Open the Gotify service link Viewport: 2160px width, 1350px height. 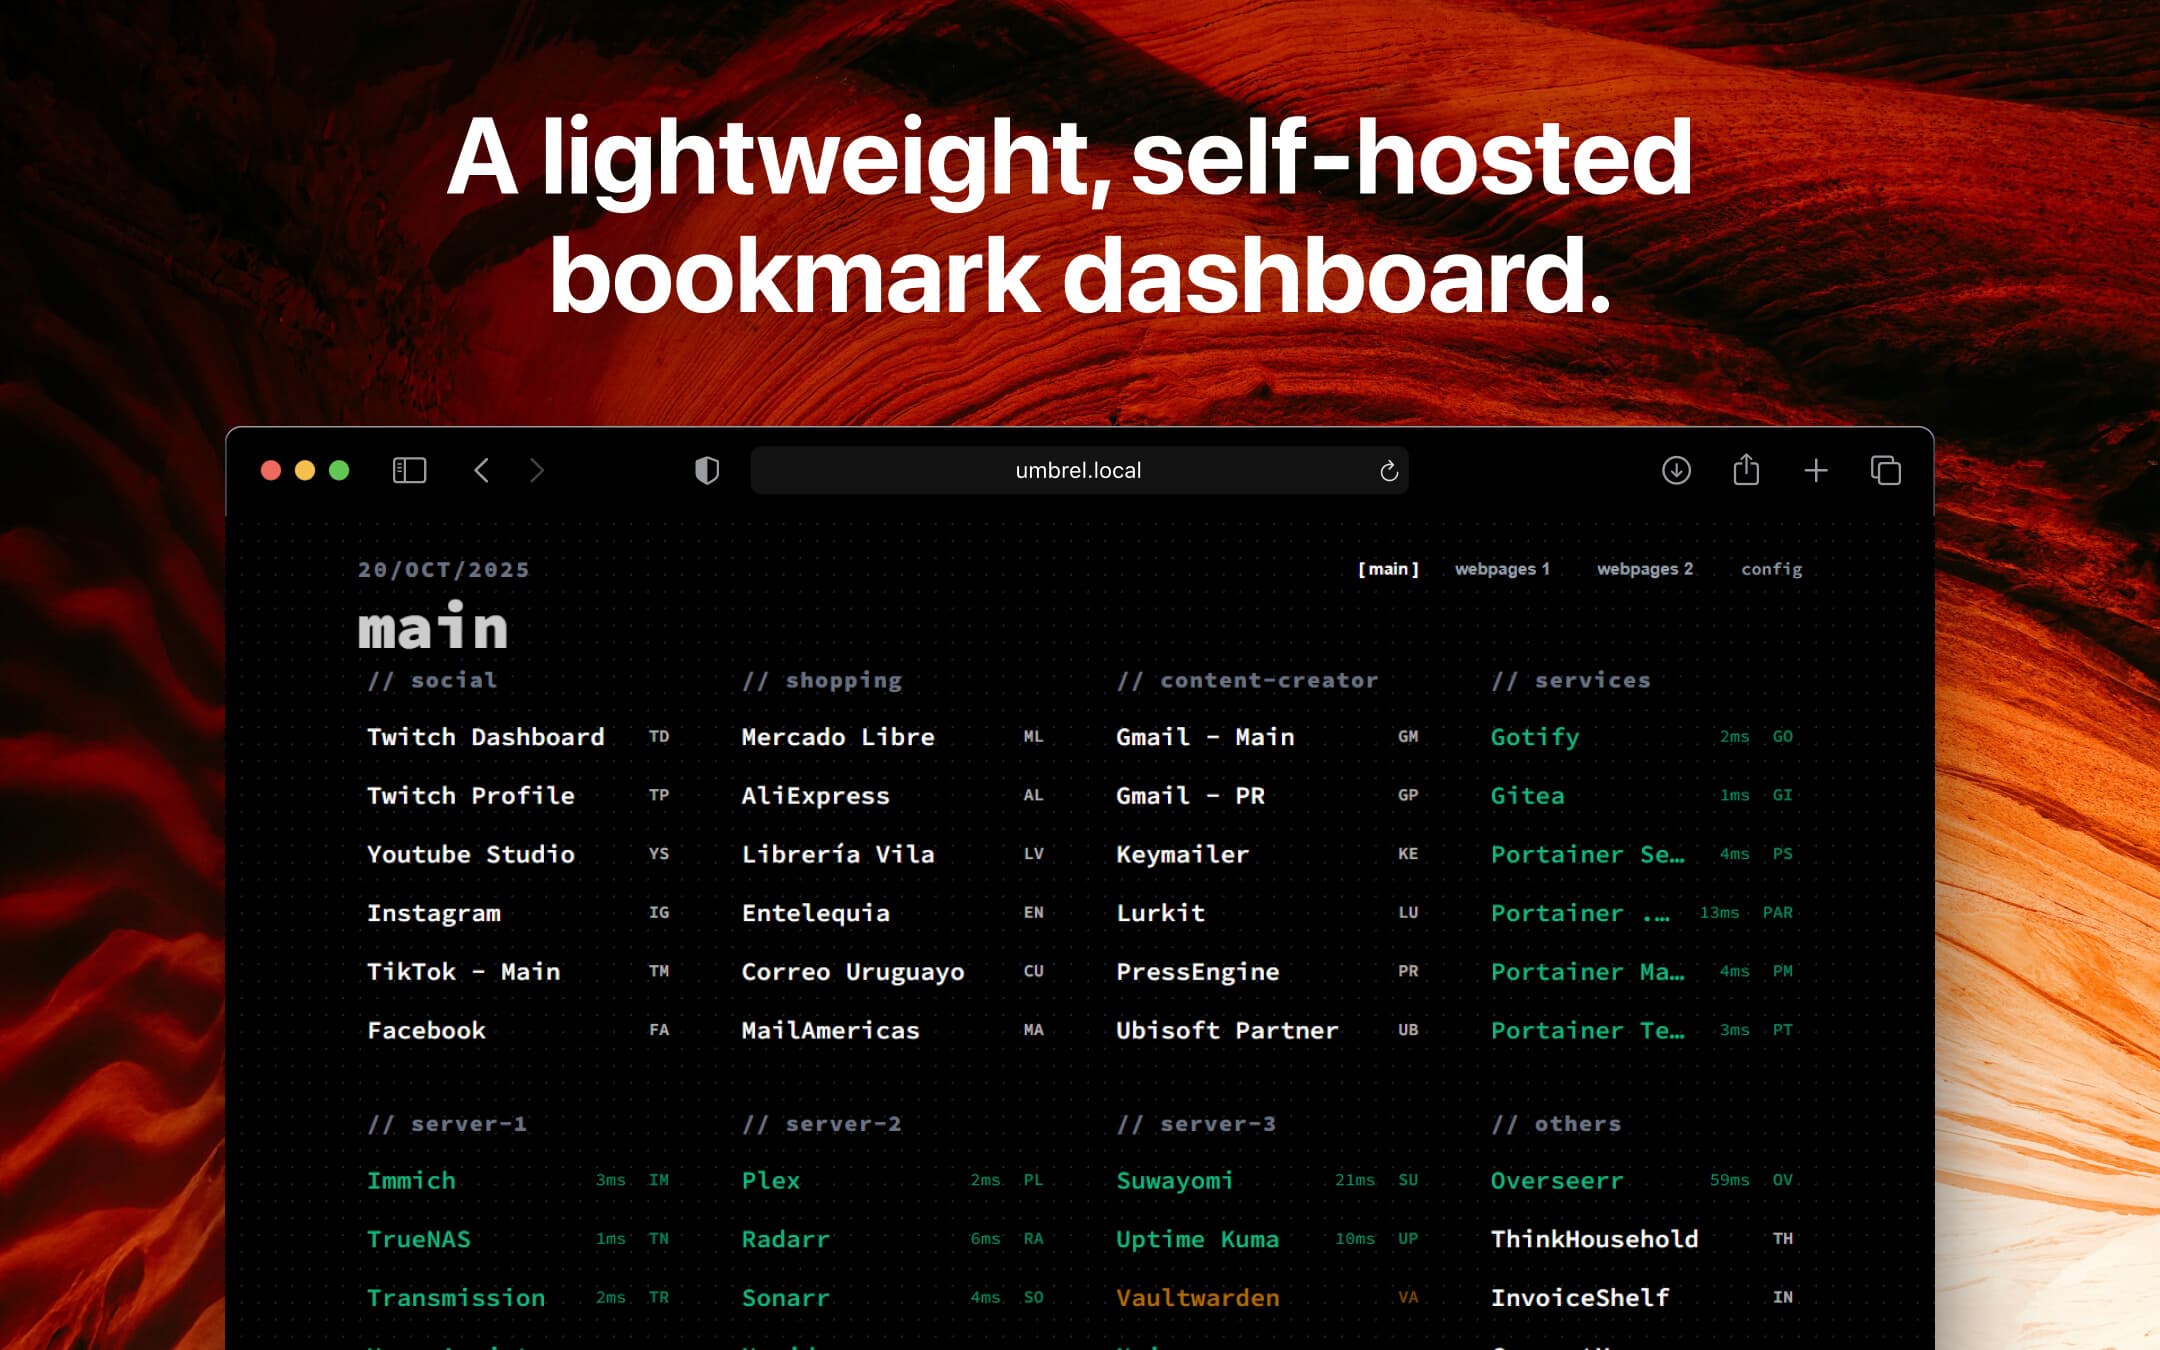point(1535,737)
